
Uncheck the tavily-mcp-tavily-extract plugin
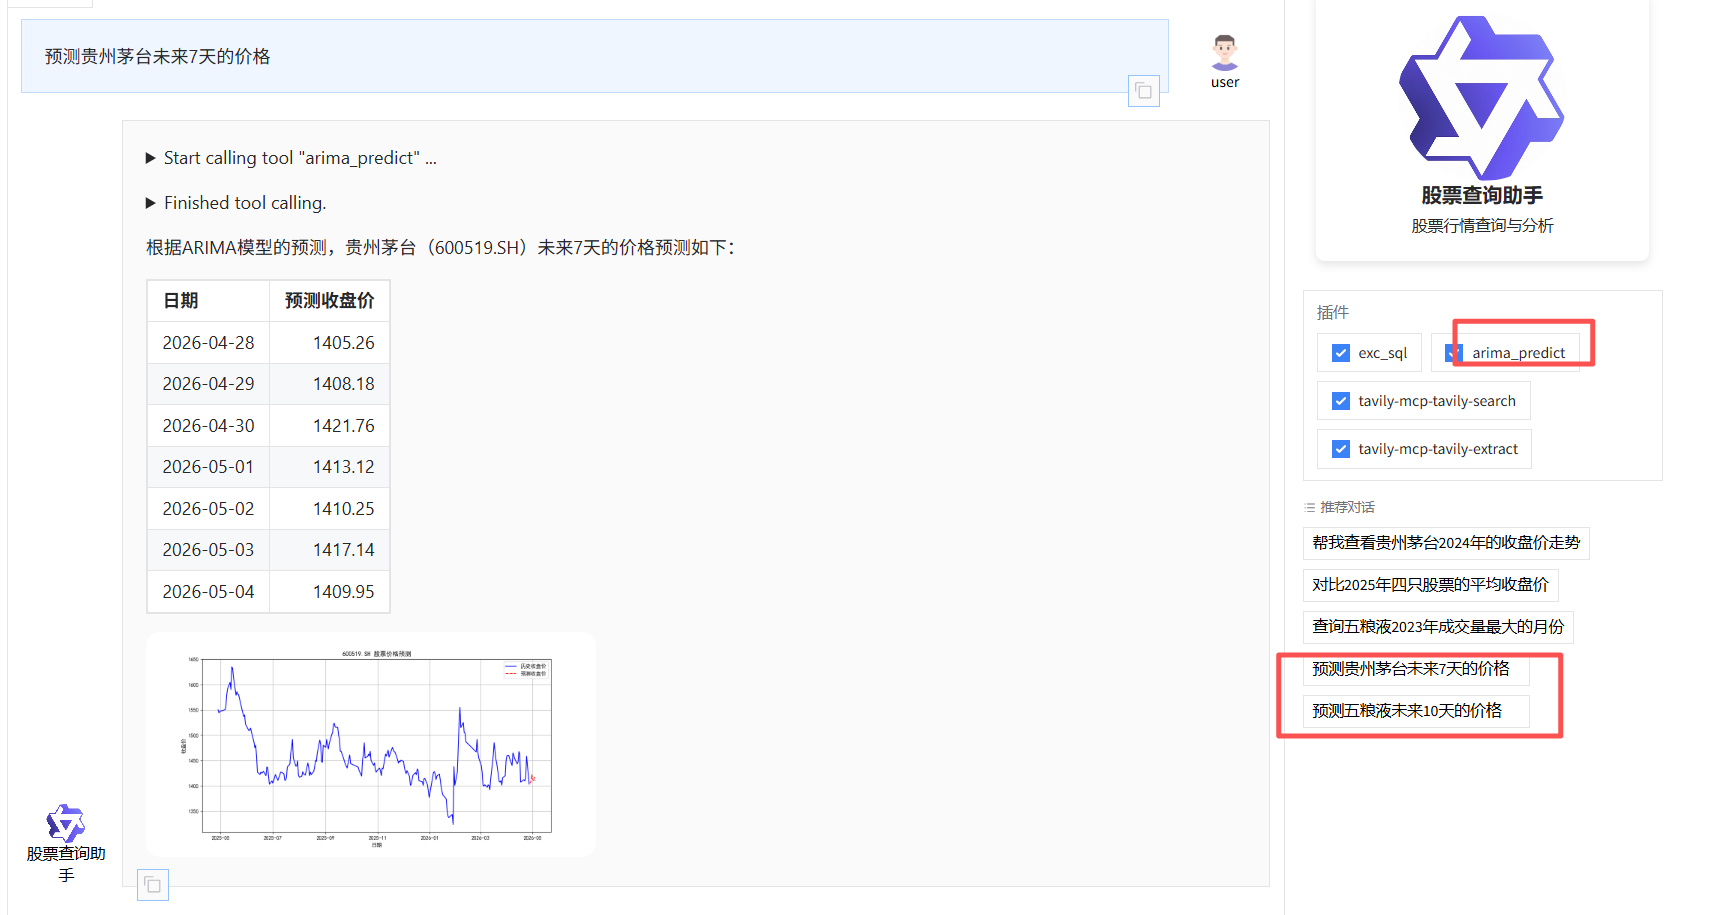1341,449
